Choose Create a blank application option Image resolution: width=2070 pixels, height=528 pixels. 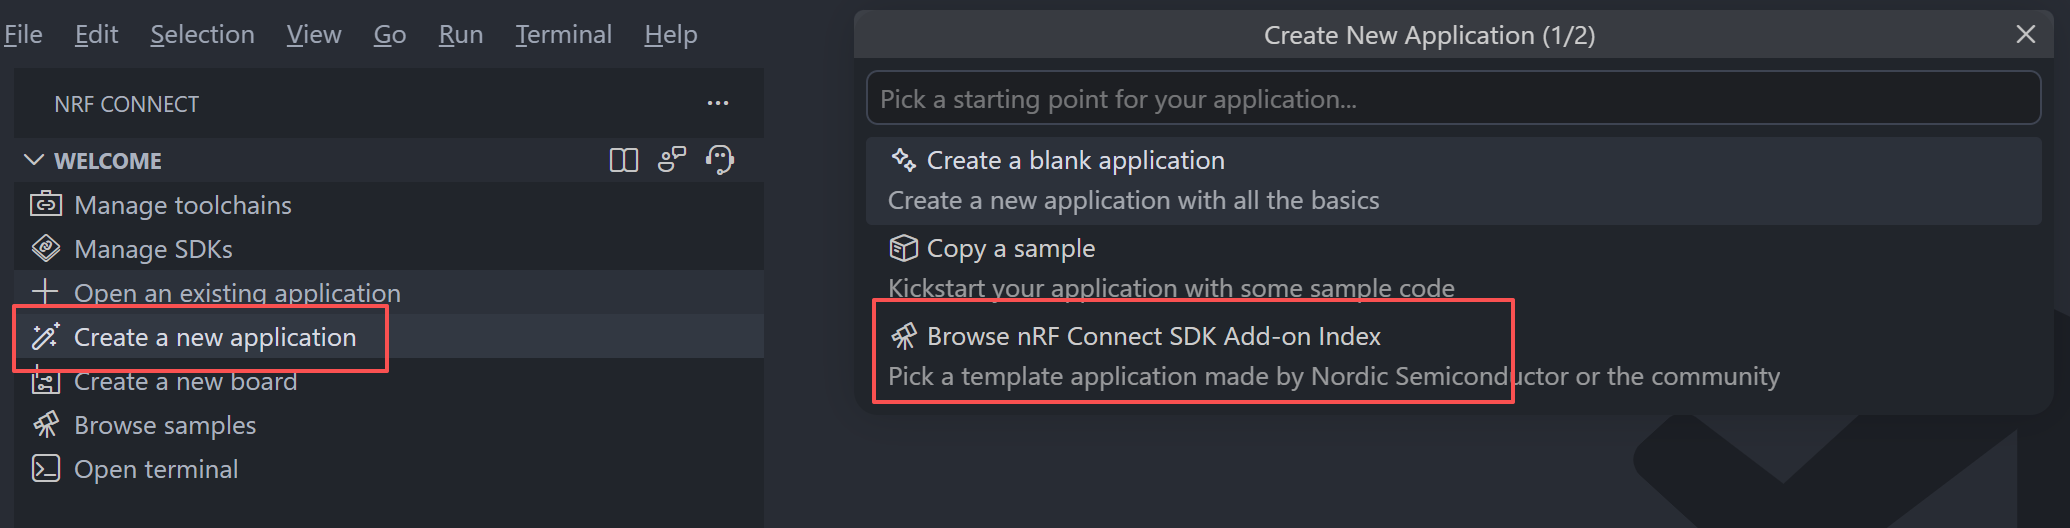[1453, 180]
